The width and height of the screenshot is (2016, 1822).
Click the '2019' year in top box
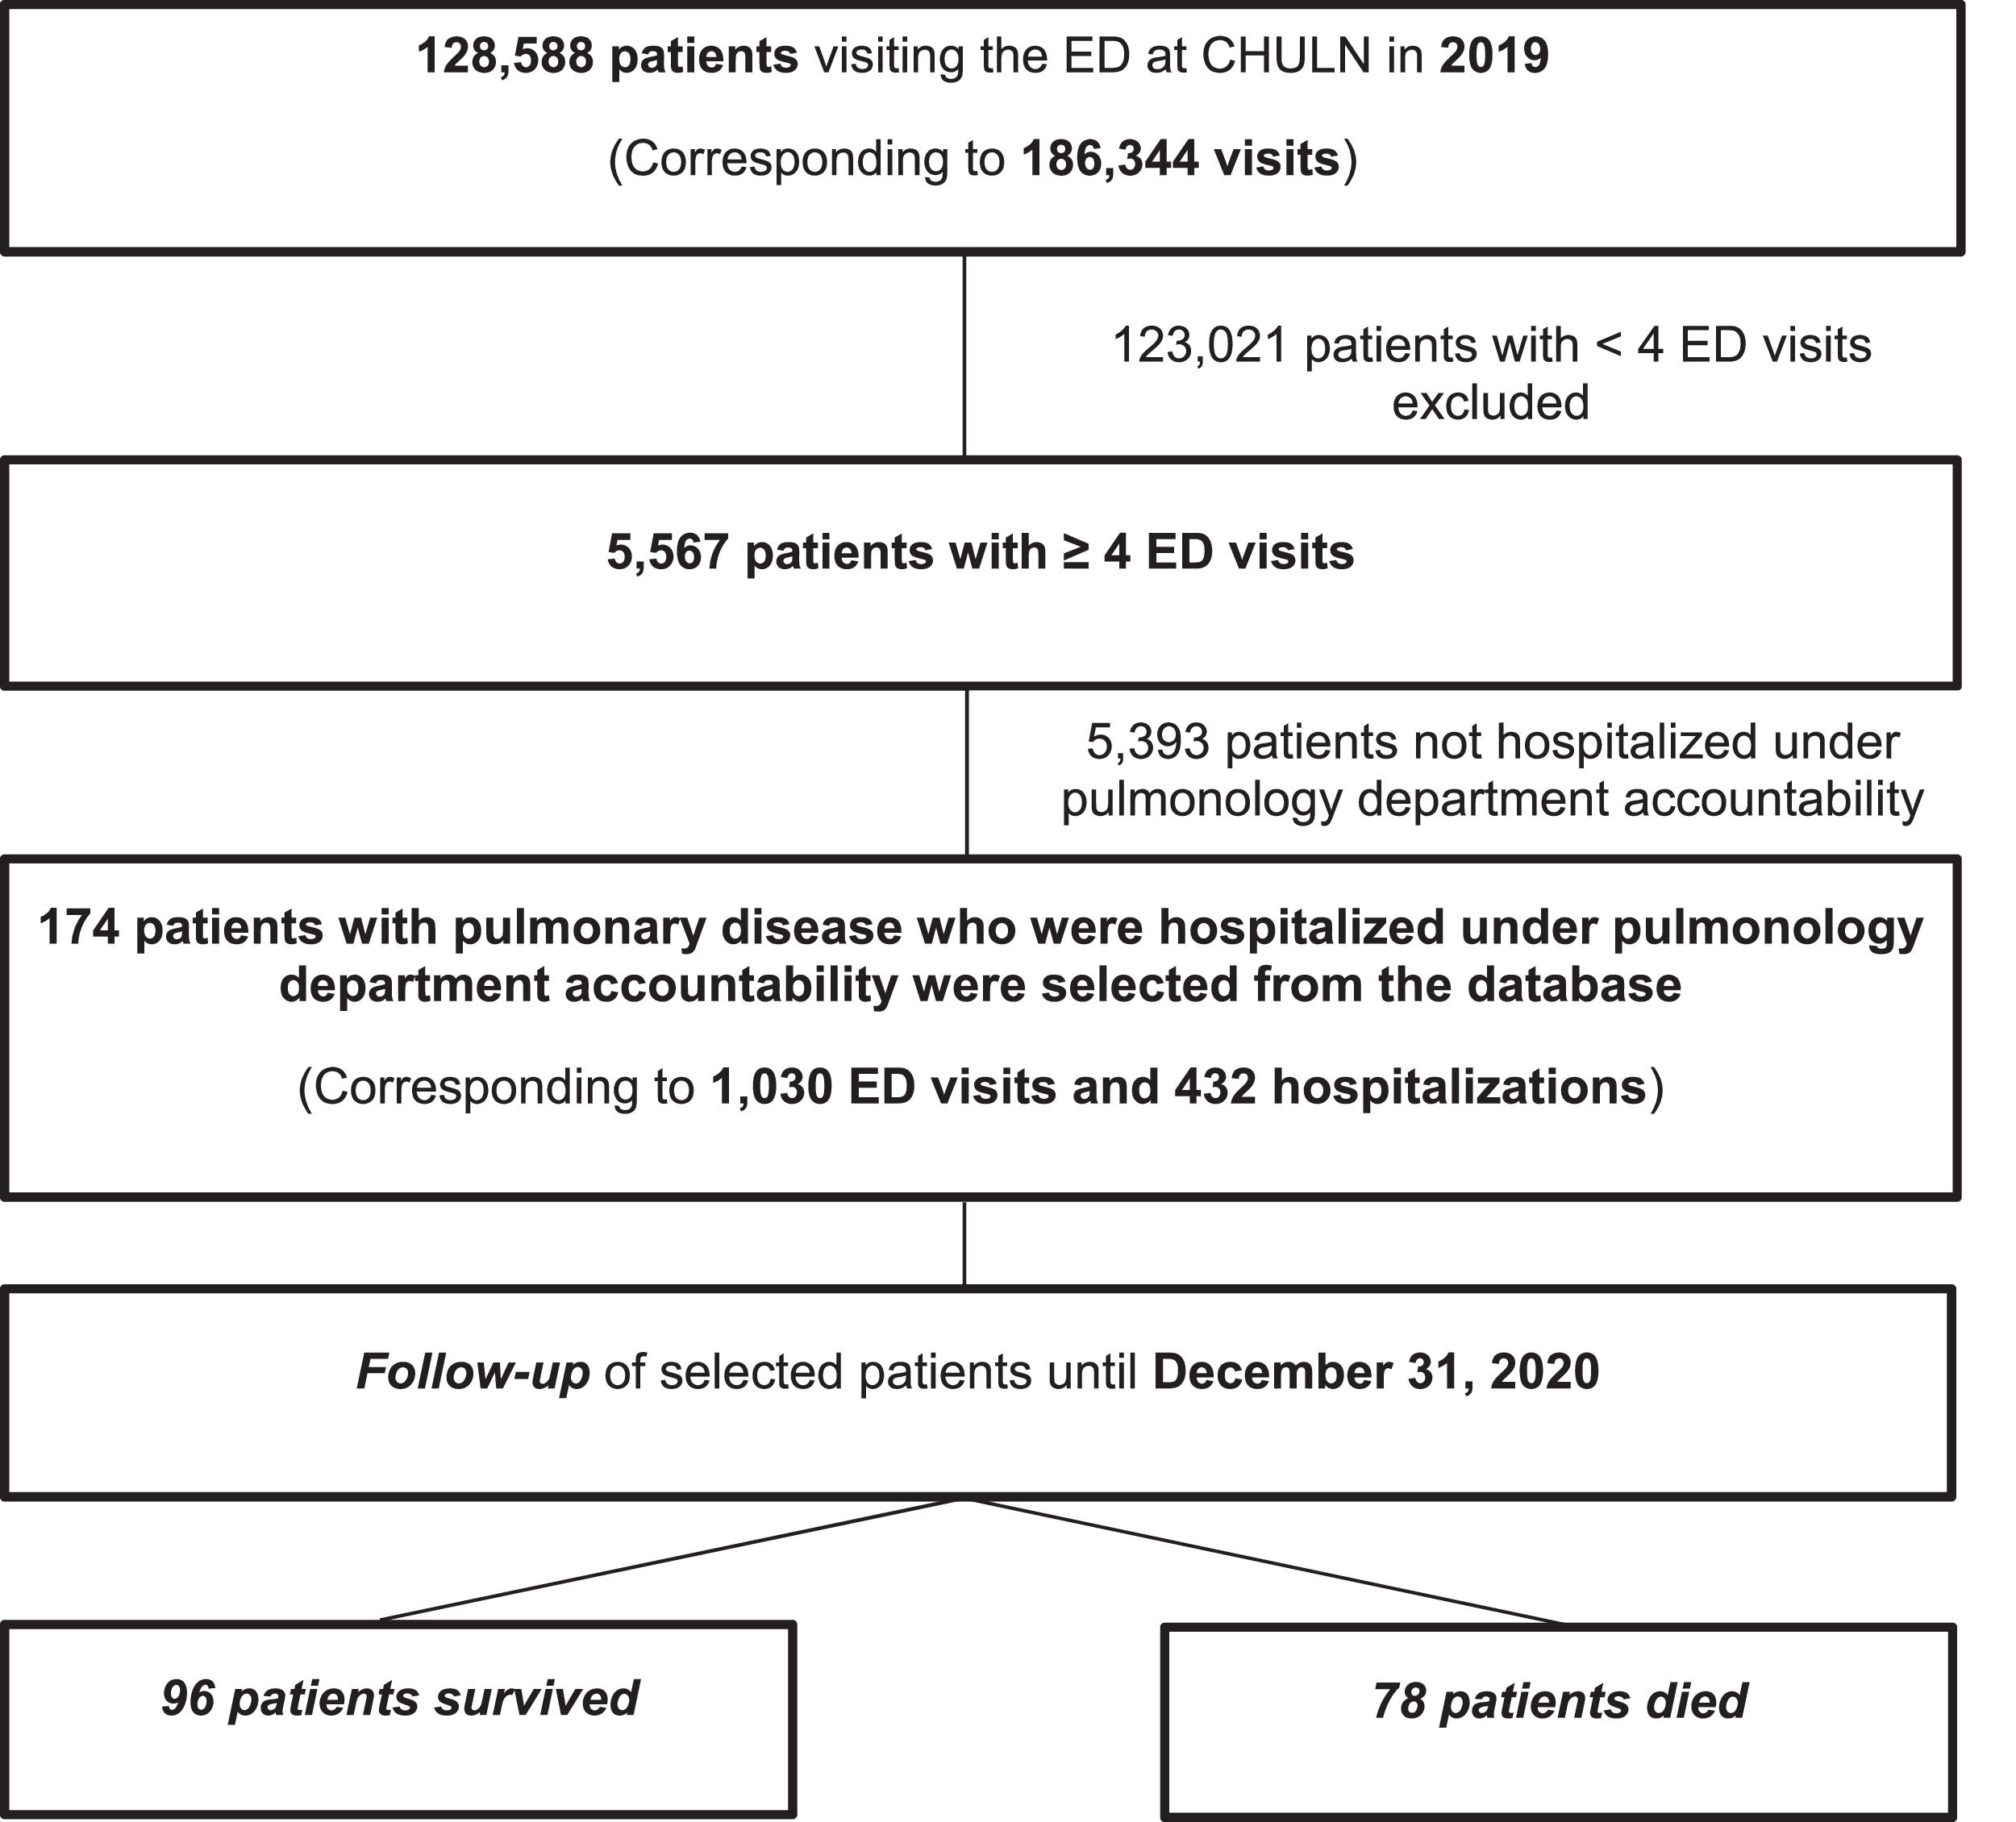point(1494,56)
